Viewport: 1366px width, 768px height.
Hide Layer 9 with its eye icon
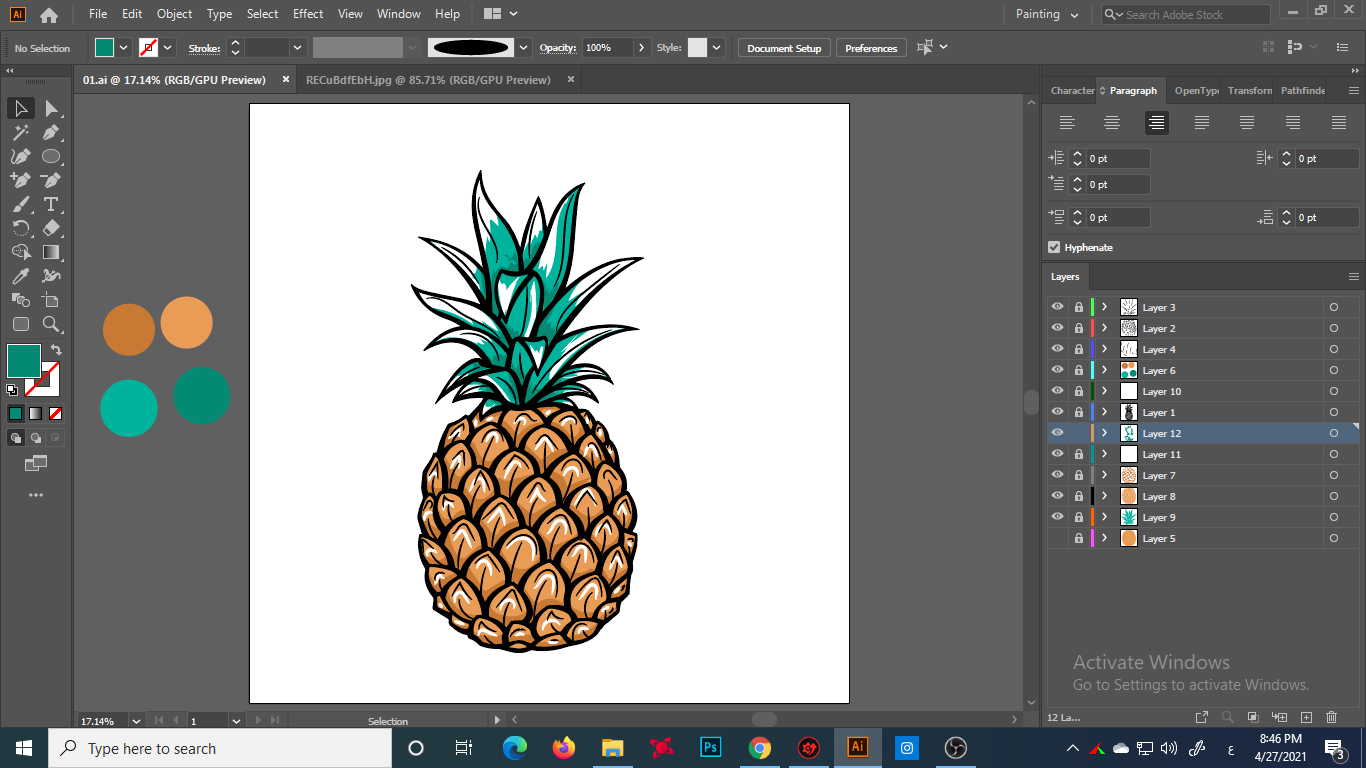pos(1057,517)
